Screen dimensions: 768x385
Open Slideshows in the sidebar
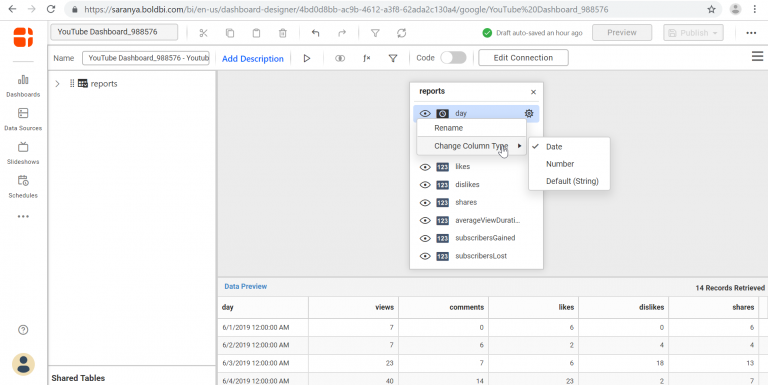pyautogui.click(x=23, y=153)
